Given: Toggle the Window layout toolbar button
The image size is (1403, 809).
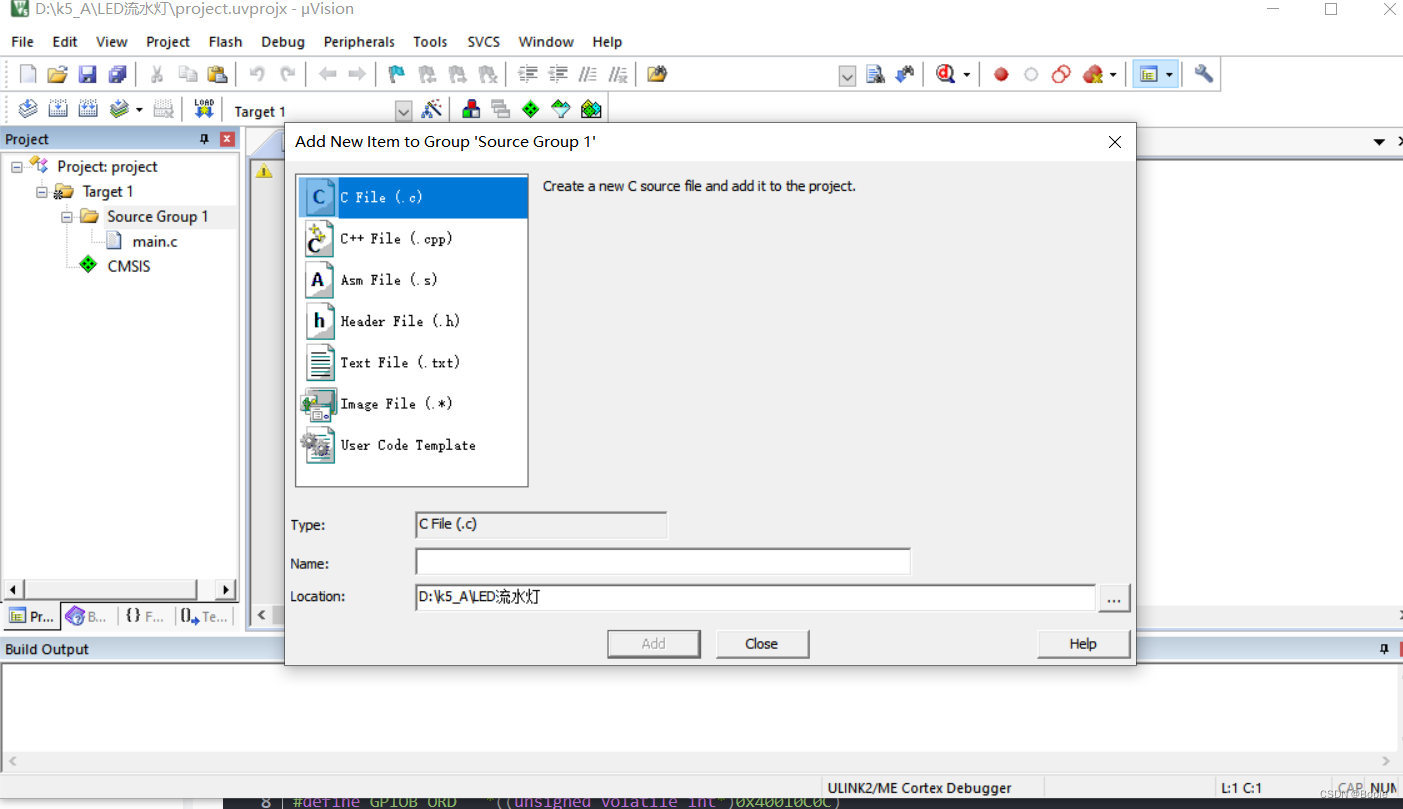Looking at the screenshot, I should coord(1149,74).
